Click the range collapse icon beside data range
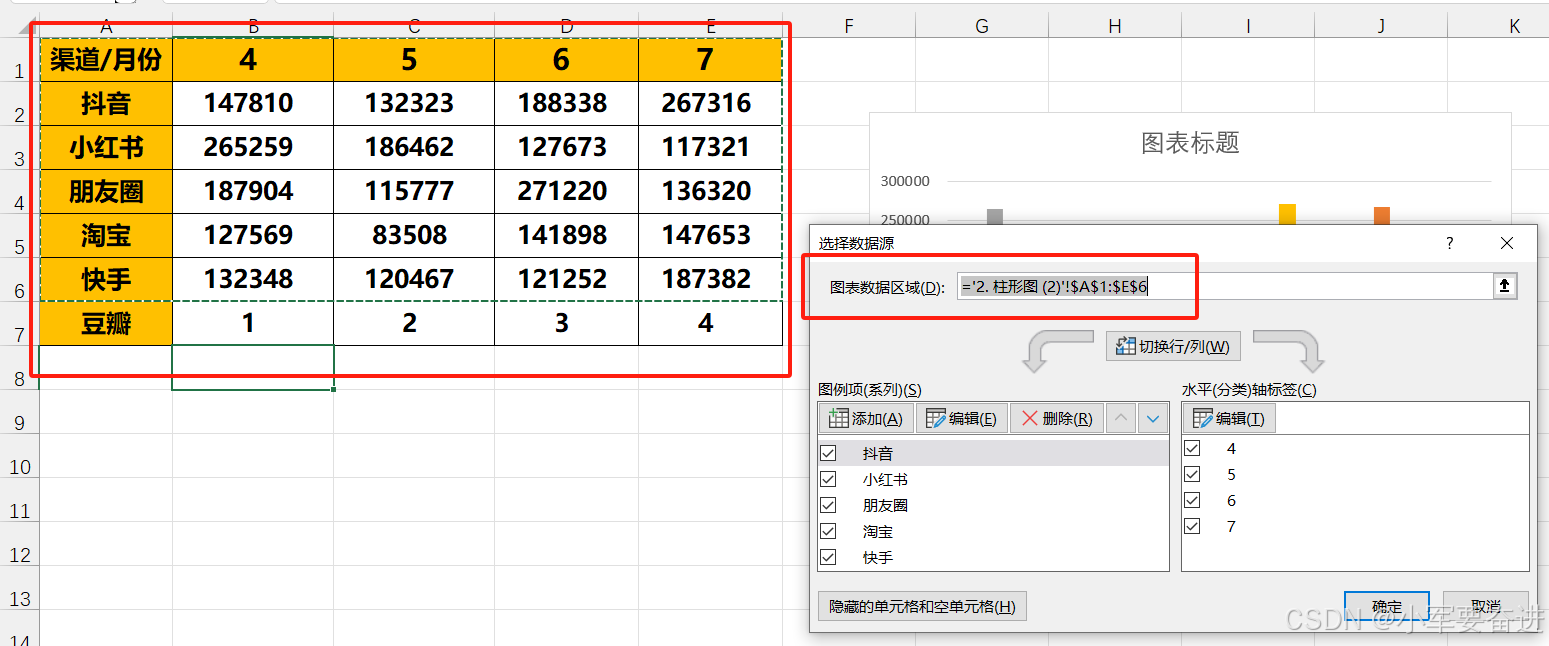This screenshot has width=1549, height=646. [x=1504, y=287]
